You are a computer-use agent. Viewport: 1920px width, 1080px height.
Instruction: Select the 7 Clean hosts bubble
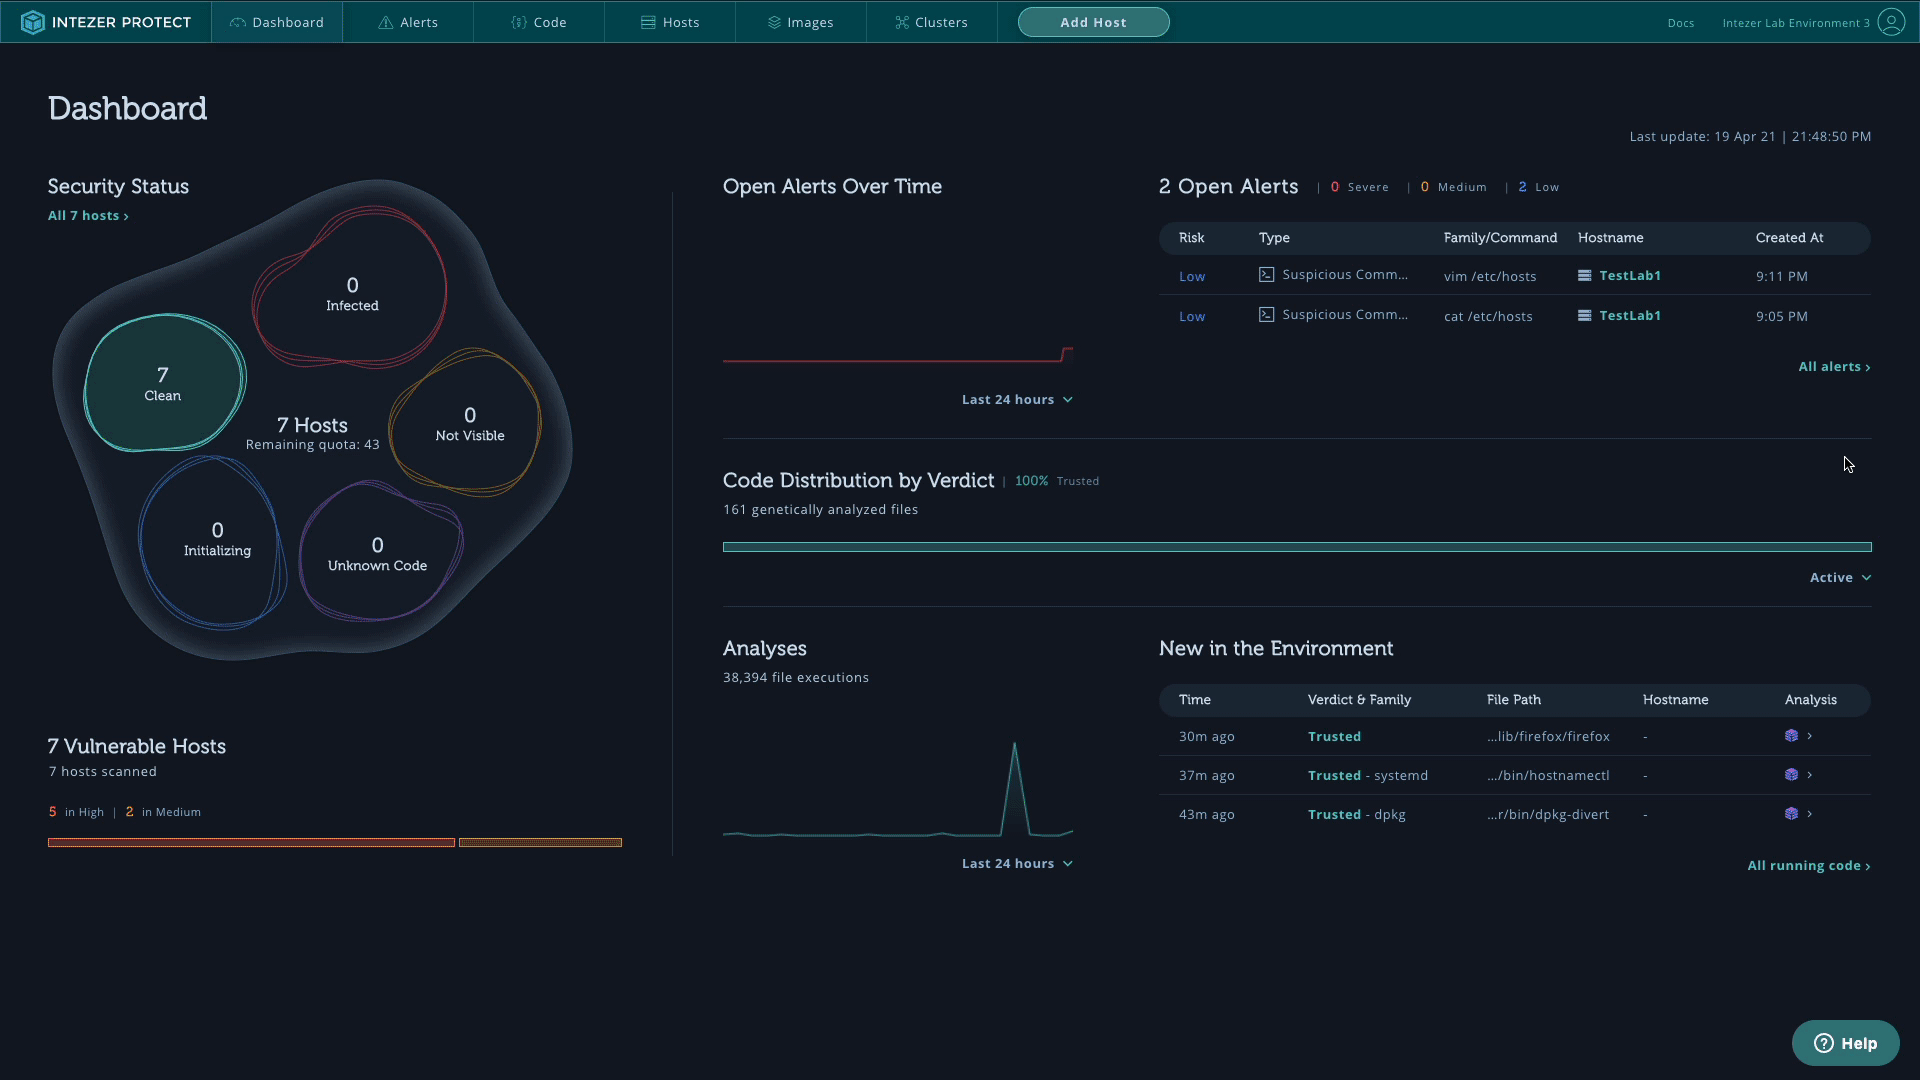tap(164, 384)
